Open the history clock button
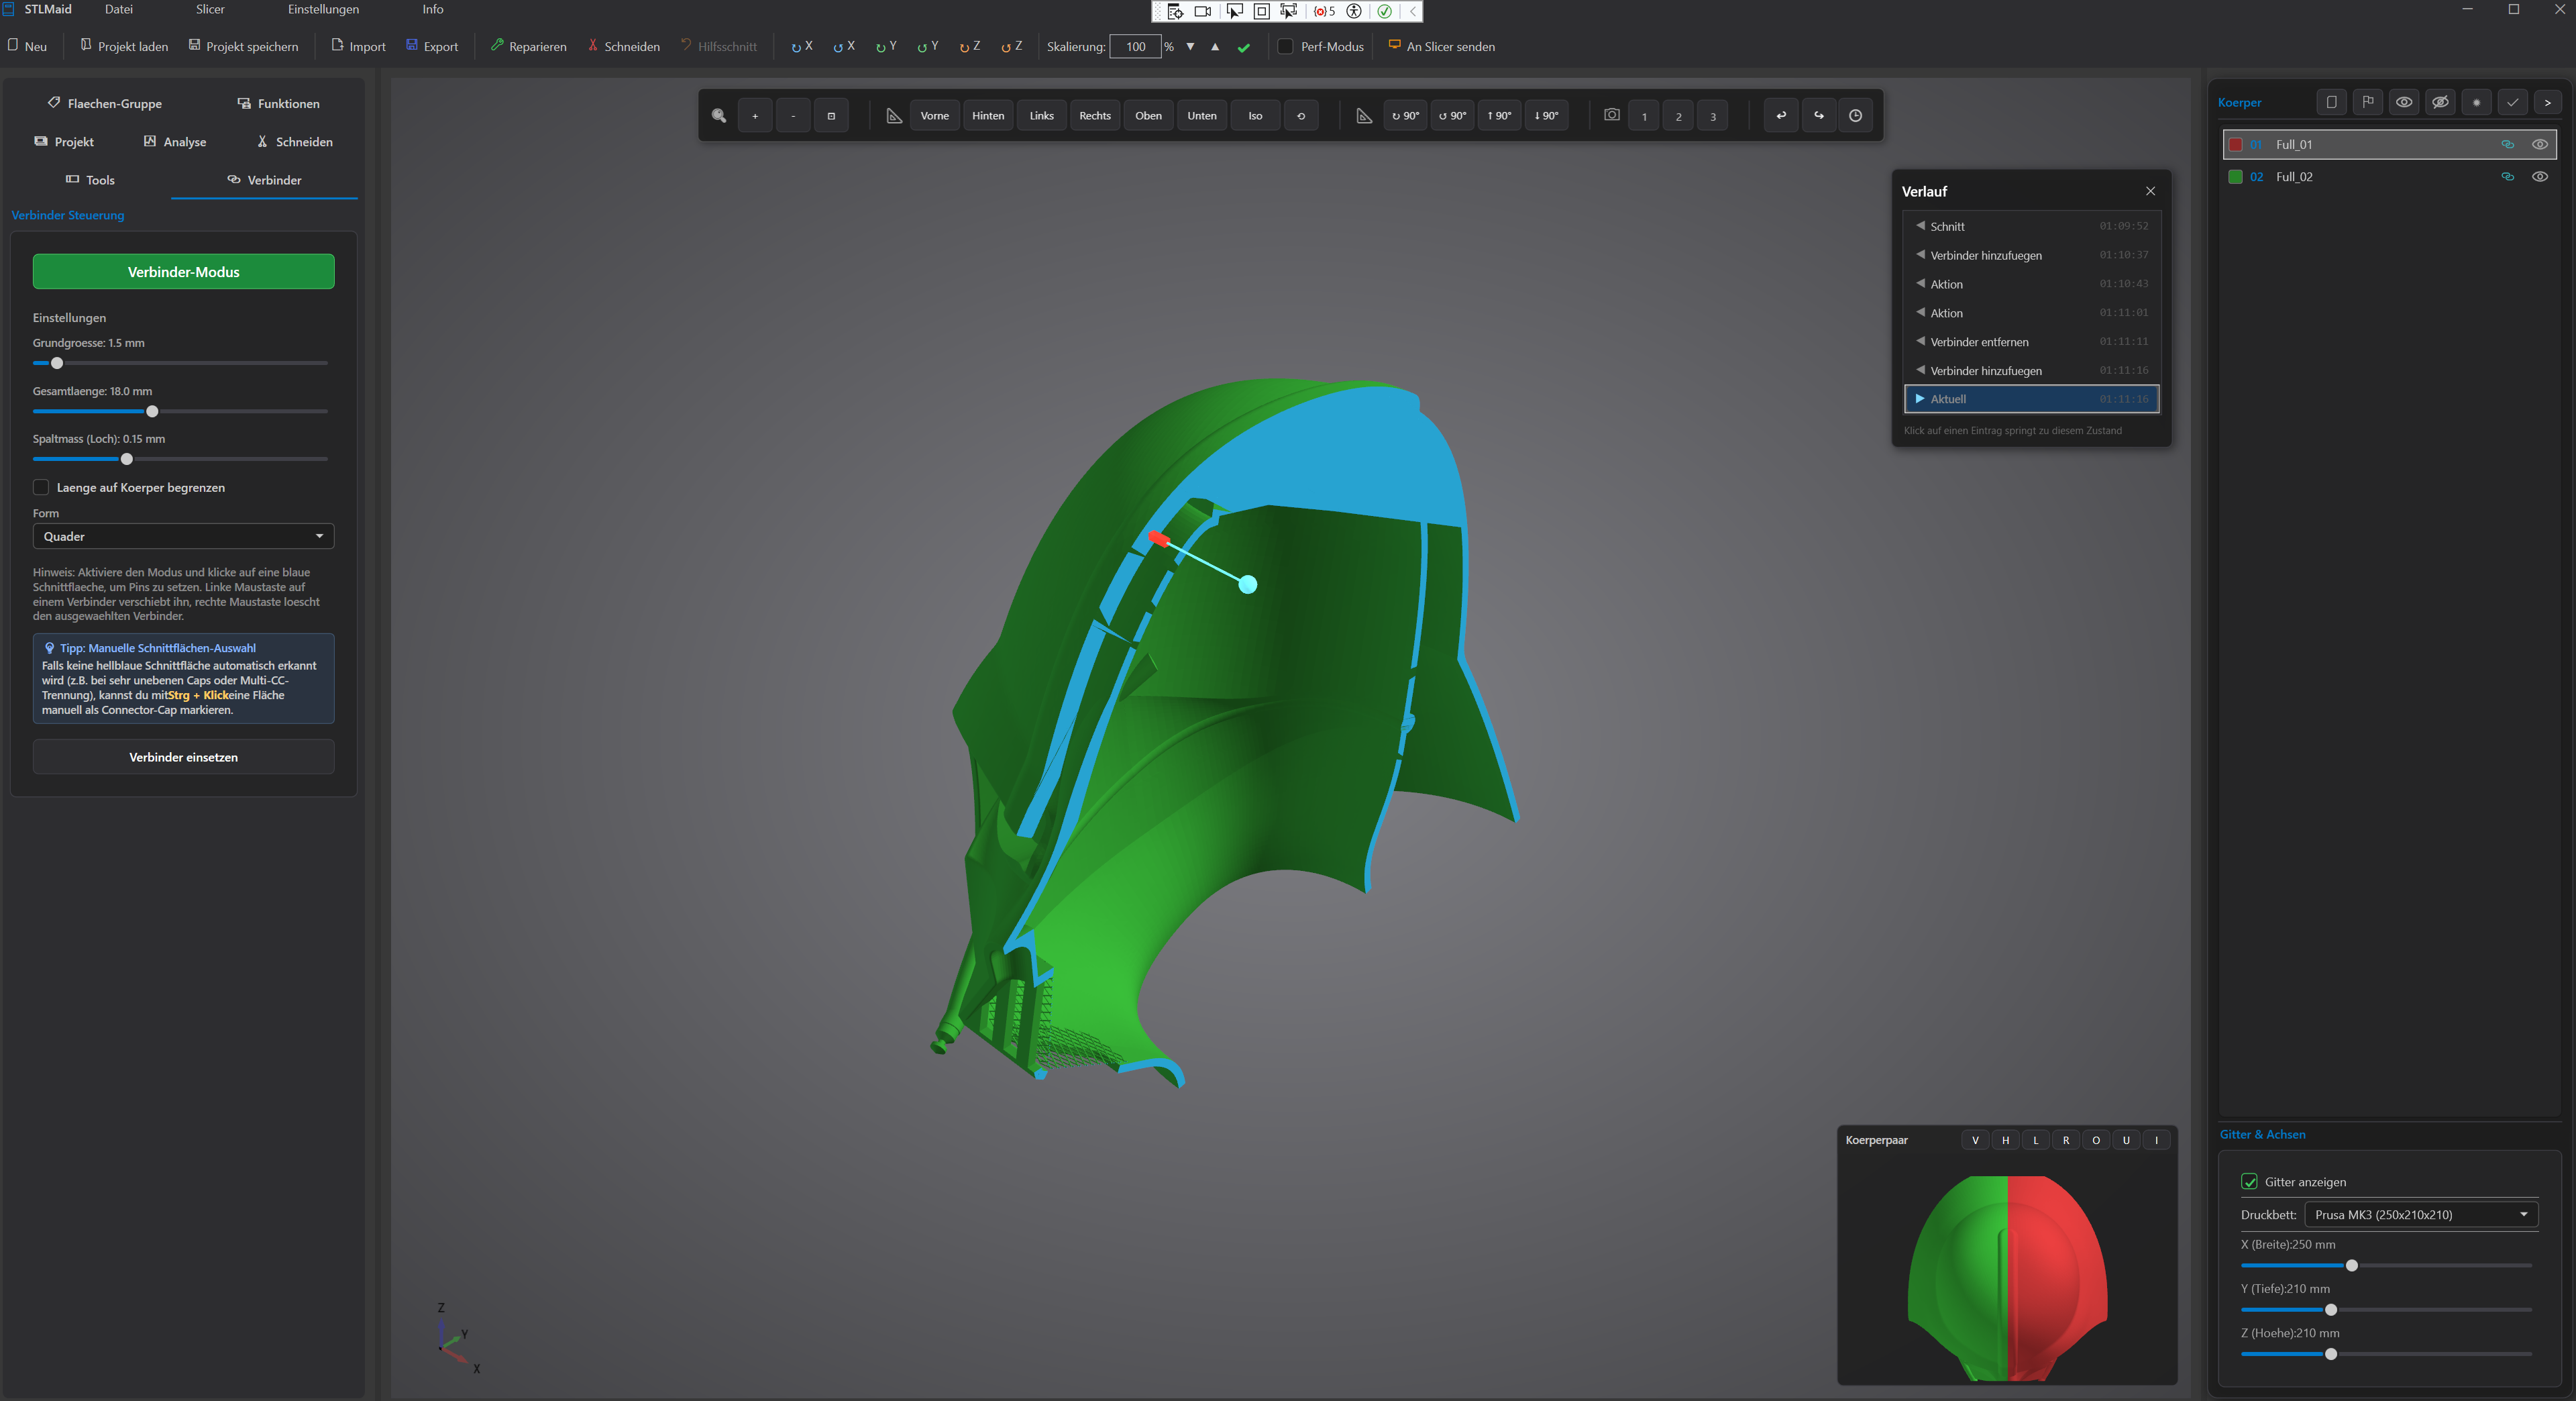This screenshot has height=1401, width=2576. coord(1855,116)
